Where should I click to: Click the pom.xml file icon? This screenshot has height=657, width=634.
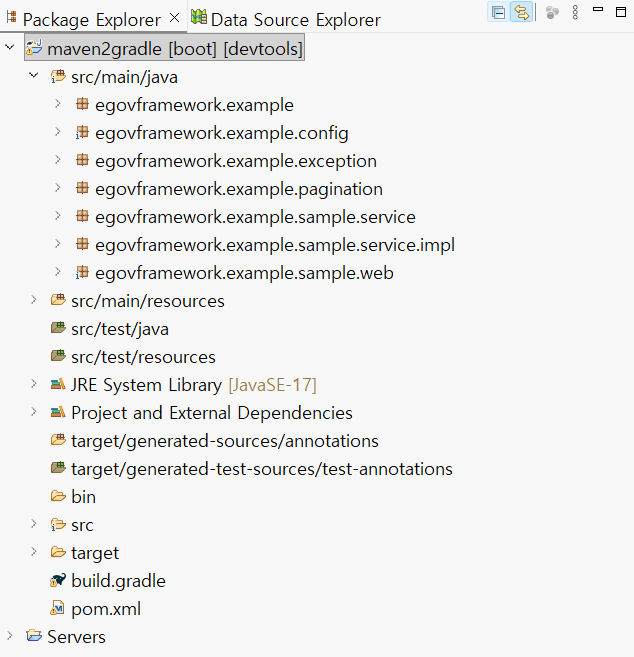[x=58, y=609]
